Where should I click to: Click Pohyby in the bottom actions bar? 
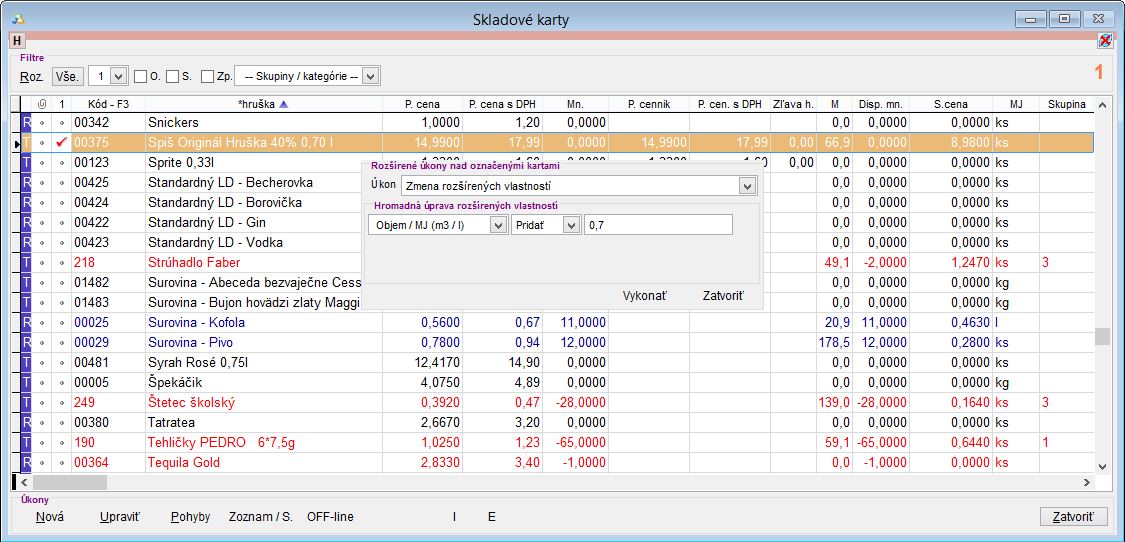click(x=190, y=517)
